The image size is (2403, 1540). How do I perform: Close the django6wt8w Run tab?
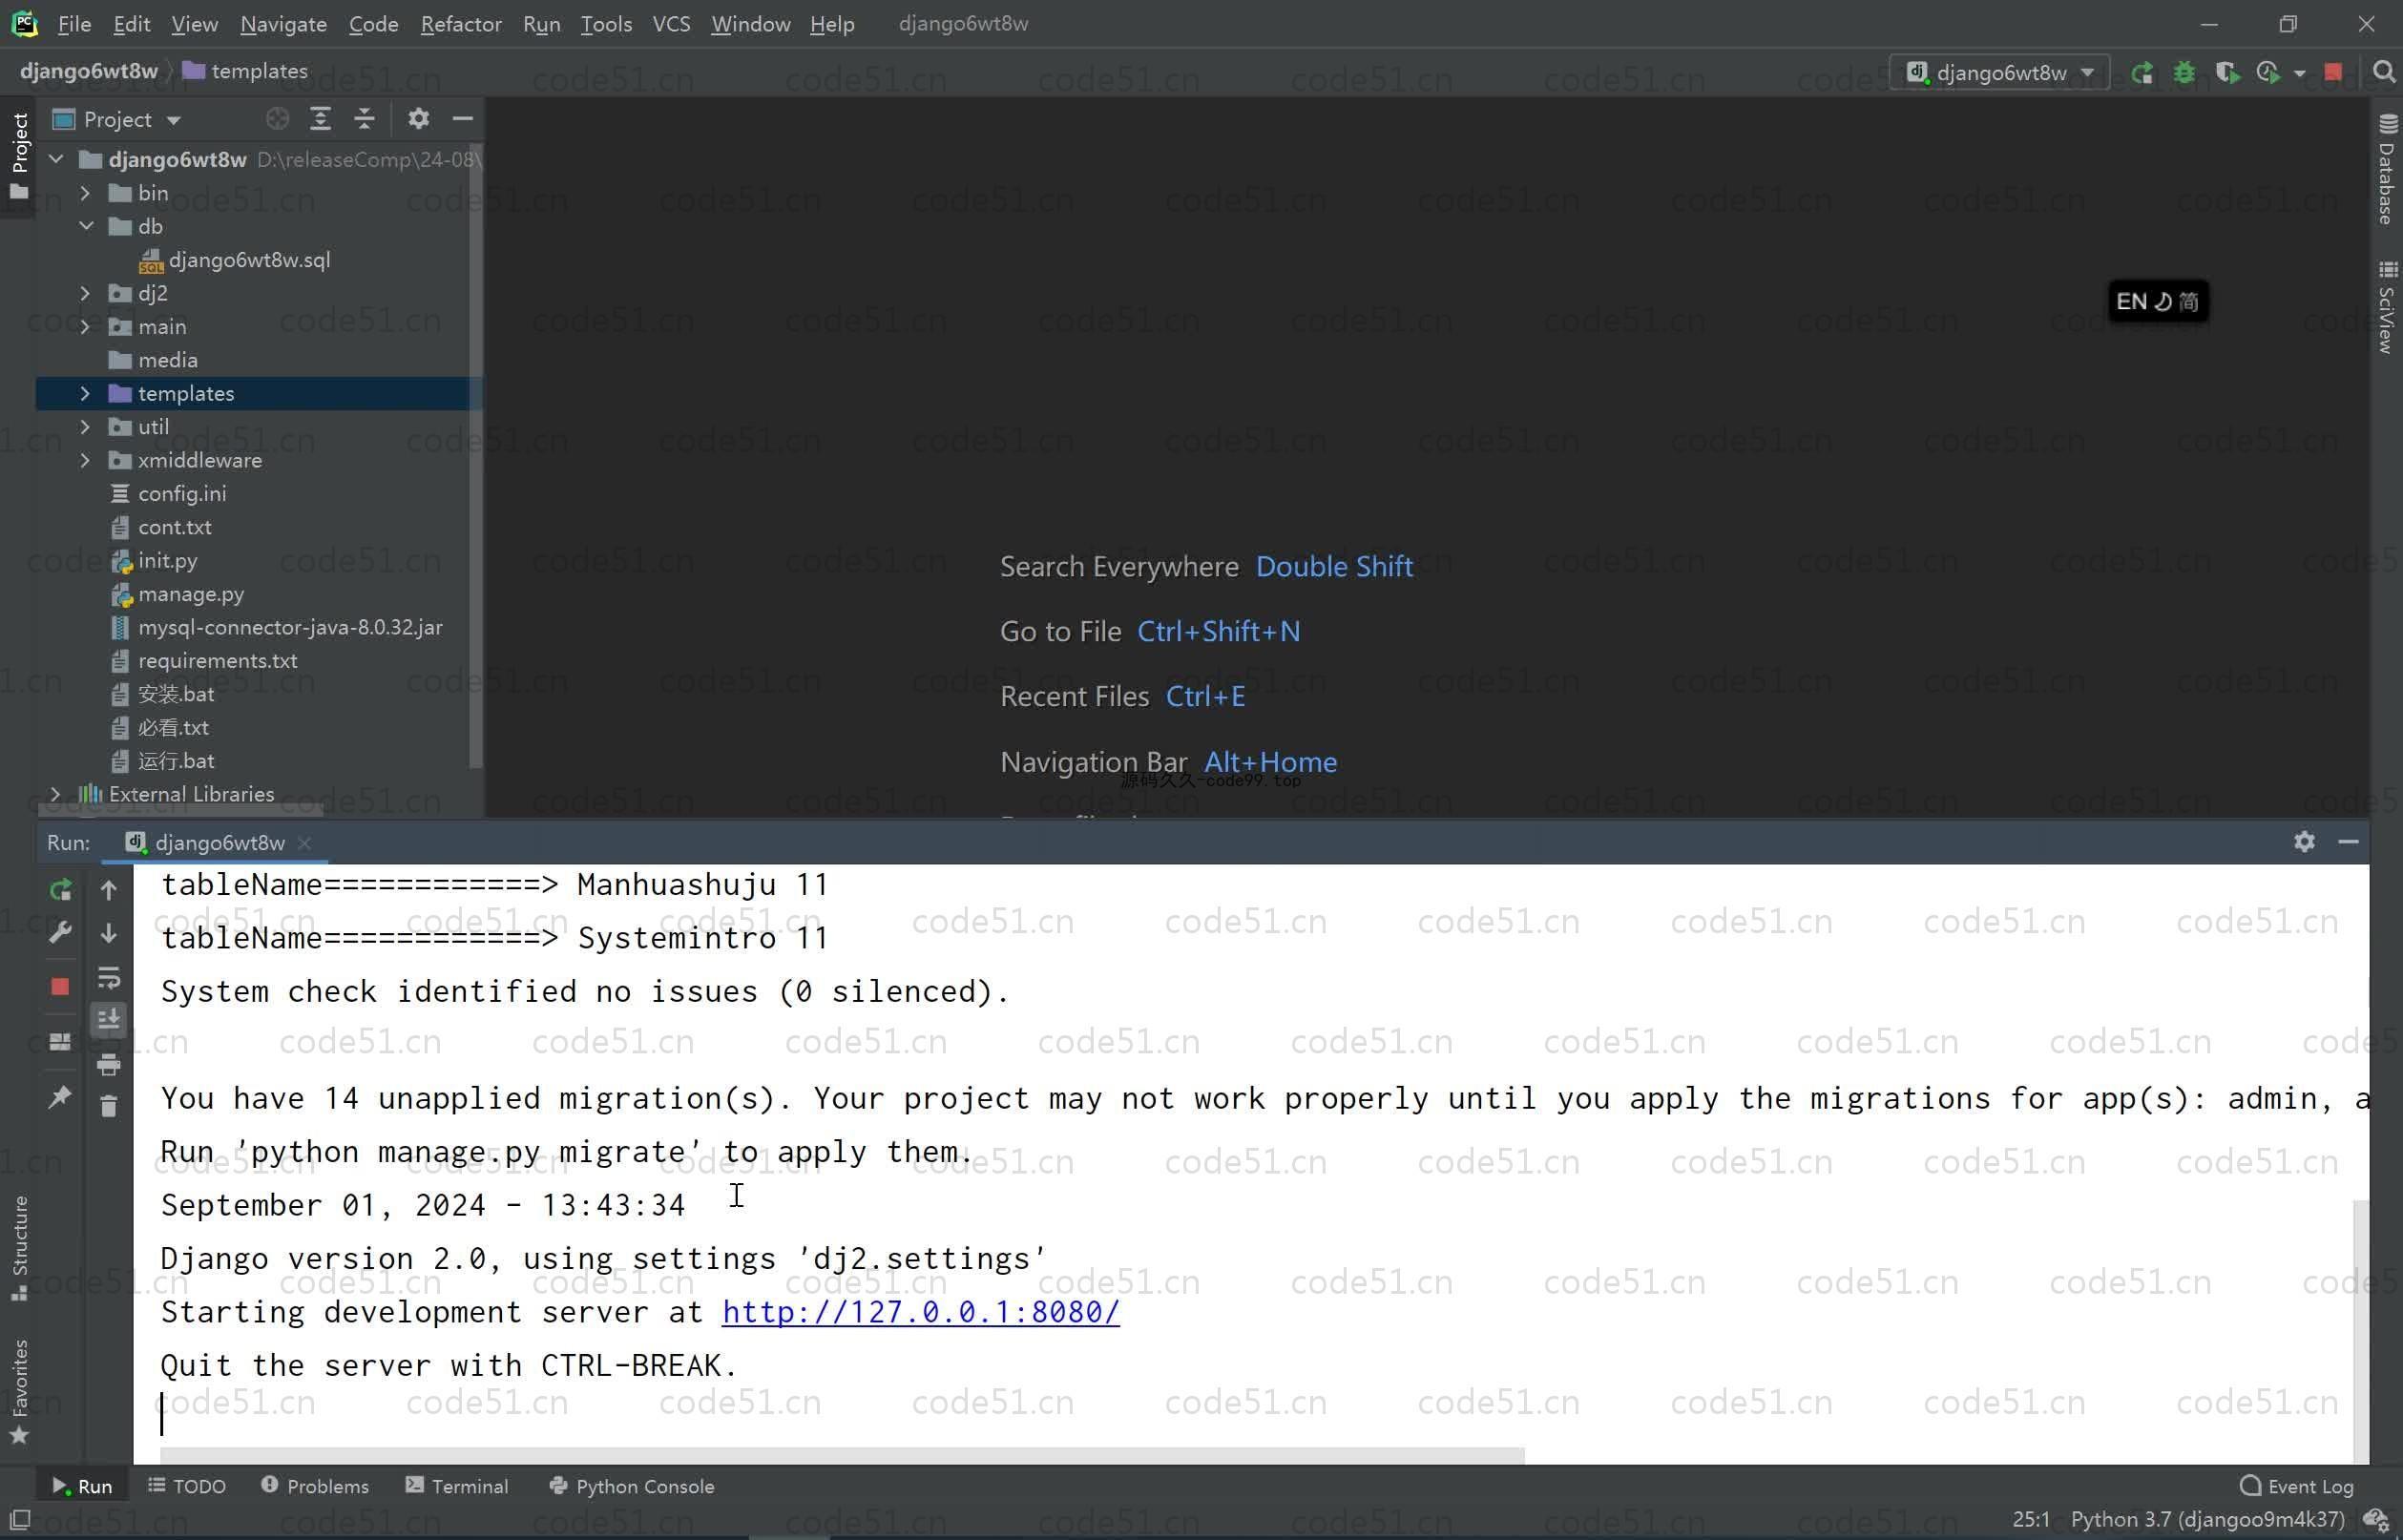click(x=305, y=843)
